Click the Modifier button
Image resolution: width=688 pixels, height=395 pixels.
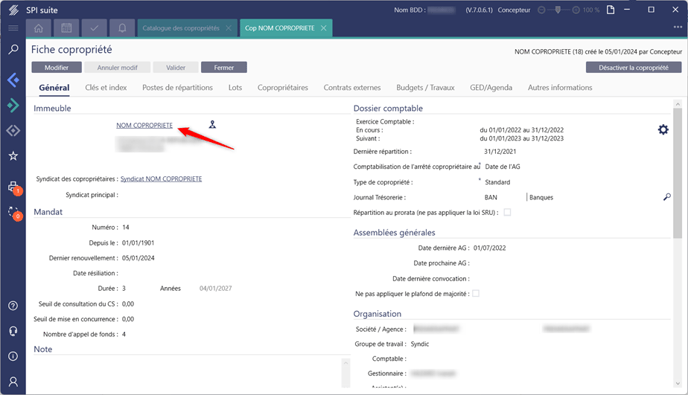tap(57, 67)
